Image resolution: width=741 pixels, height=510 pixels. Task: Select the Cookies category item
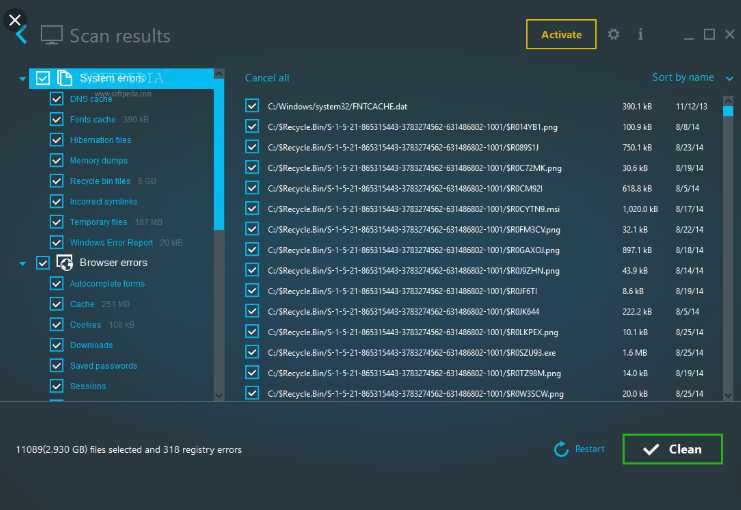coord(85,325)
